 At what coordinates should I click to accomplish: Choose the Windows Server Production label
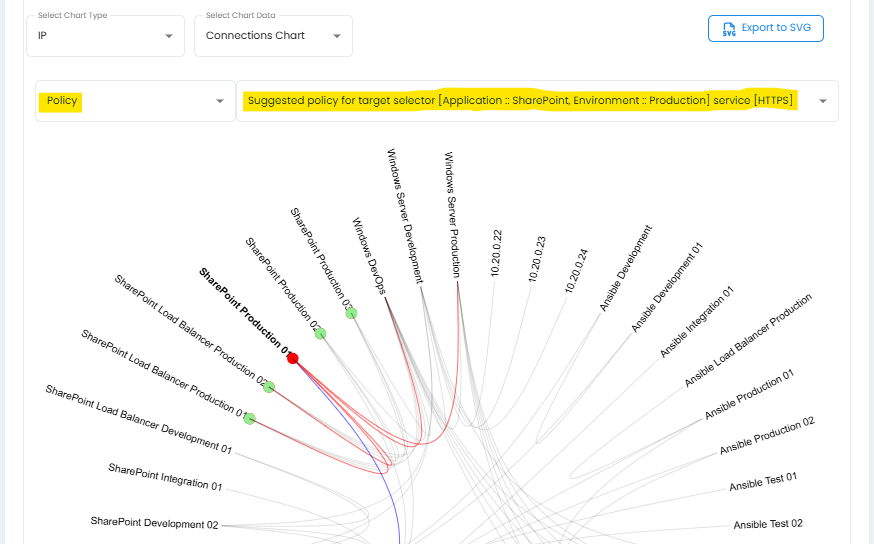[x=453, y=214]
